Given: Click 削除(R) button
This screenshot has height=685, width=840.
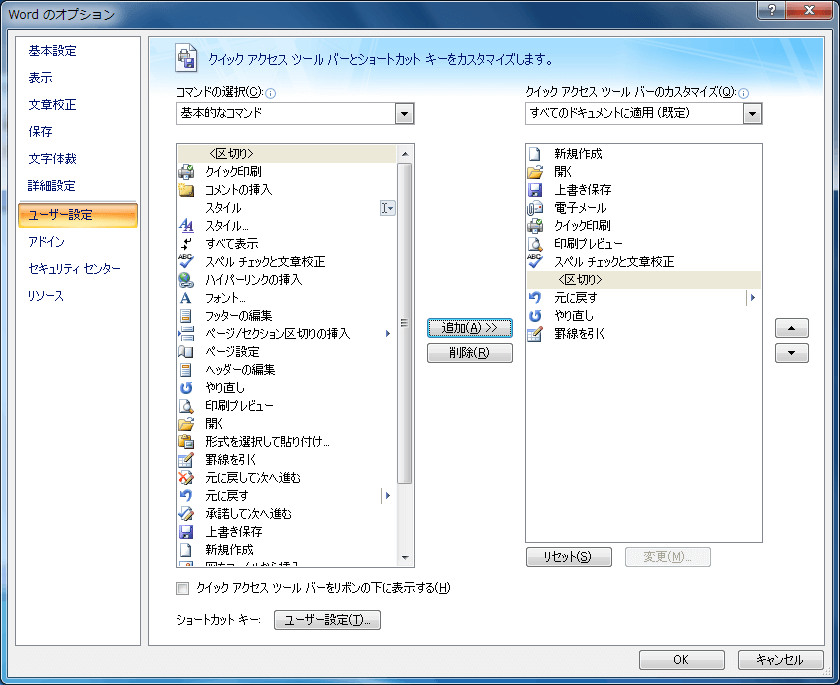Looking at the screenshot, I should point(470,353).
